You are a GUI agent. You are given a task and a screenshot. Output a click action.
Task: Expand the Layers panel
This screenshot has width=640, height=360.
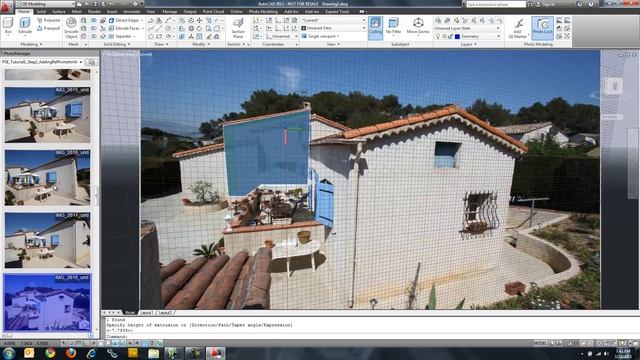tap(468, 44)
